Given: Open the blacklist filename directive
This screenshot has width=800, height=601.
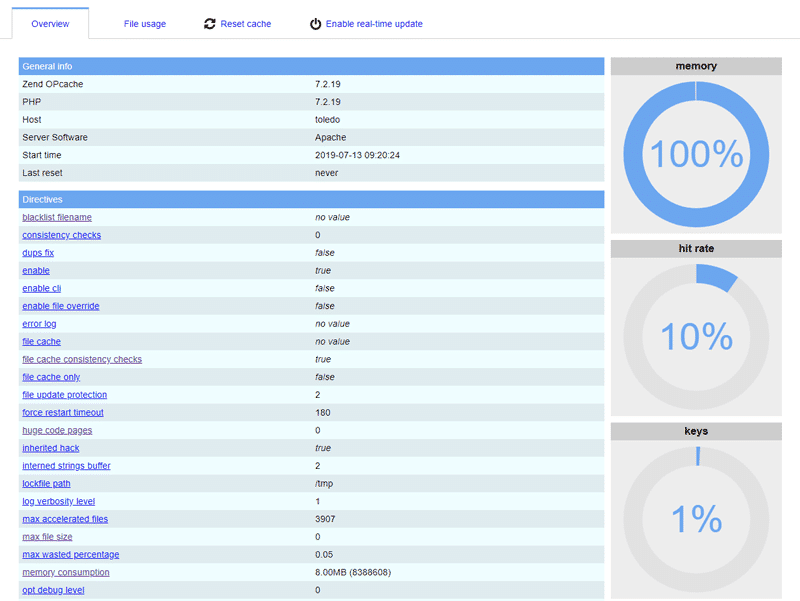Looking at the screenshot, I should coord(56,217).
